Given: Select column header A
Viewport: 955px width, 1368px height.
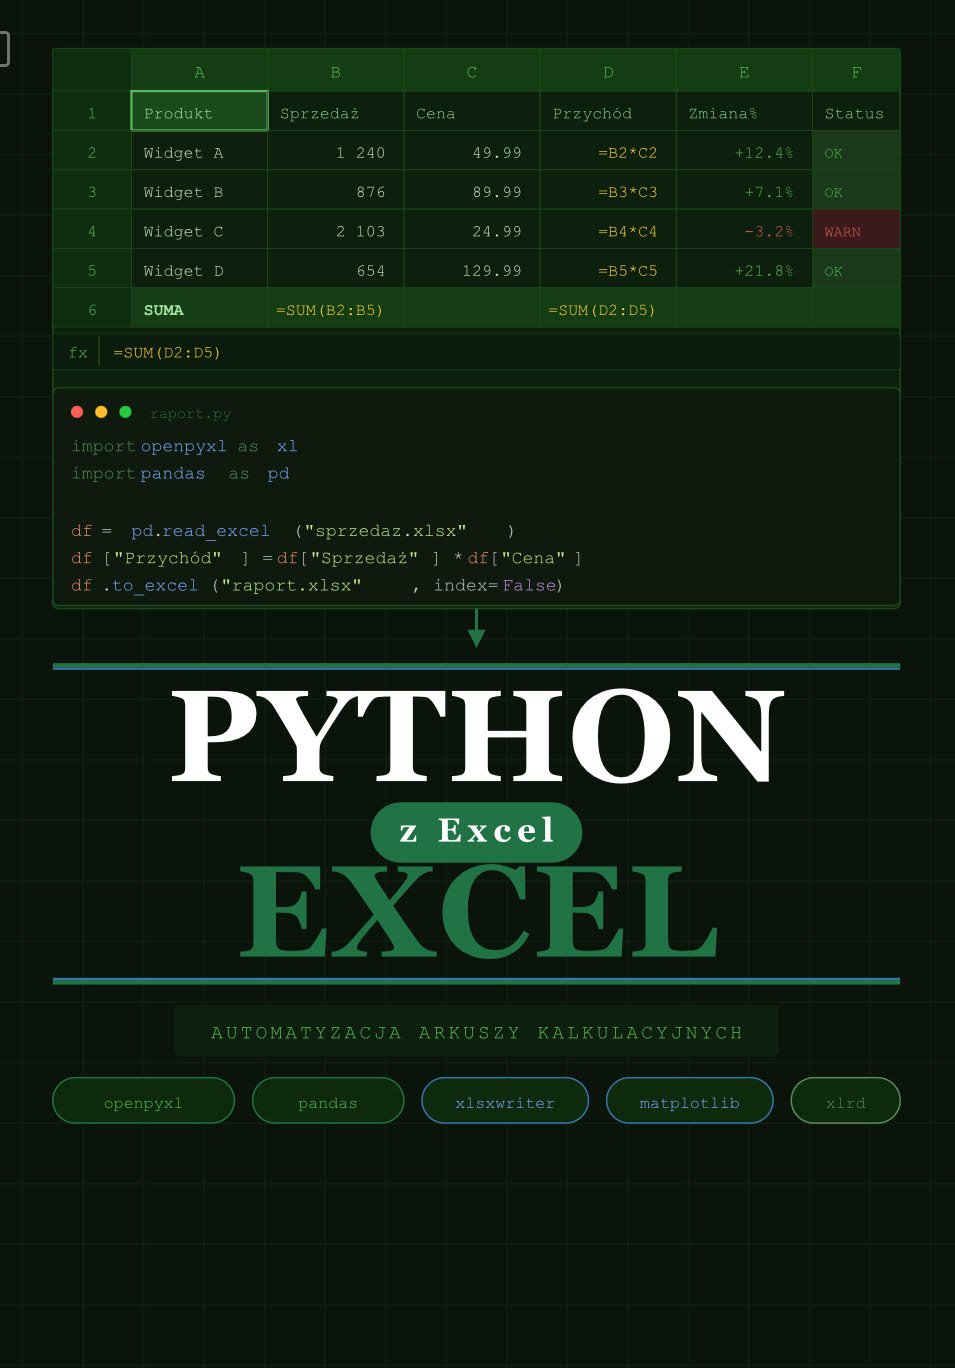Looking at the screenshot, I should point(199,72).
